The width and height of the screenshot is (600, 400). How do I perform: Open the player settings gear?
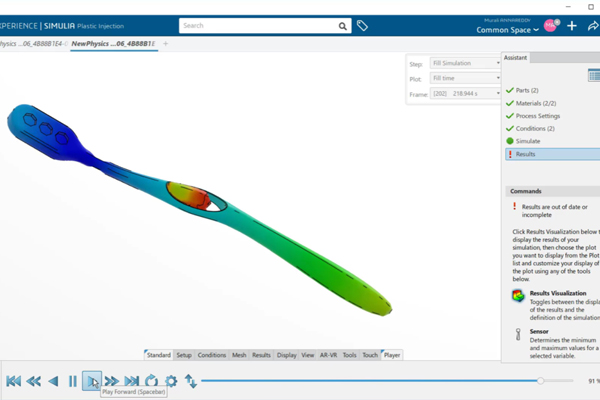pos(171,381)
